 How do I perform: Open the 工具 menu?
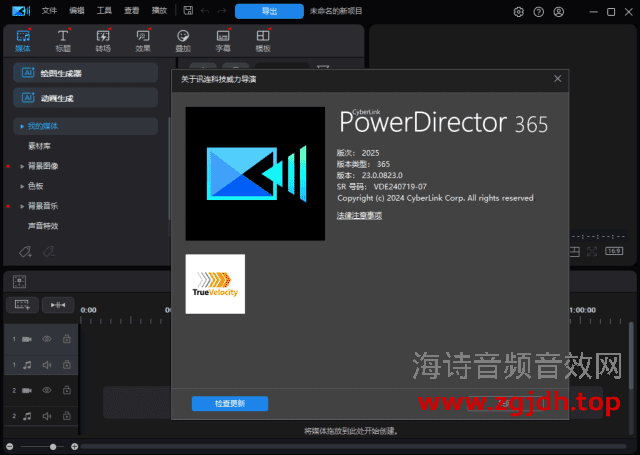point(104,11)
